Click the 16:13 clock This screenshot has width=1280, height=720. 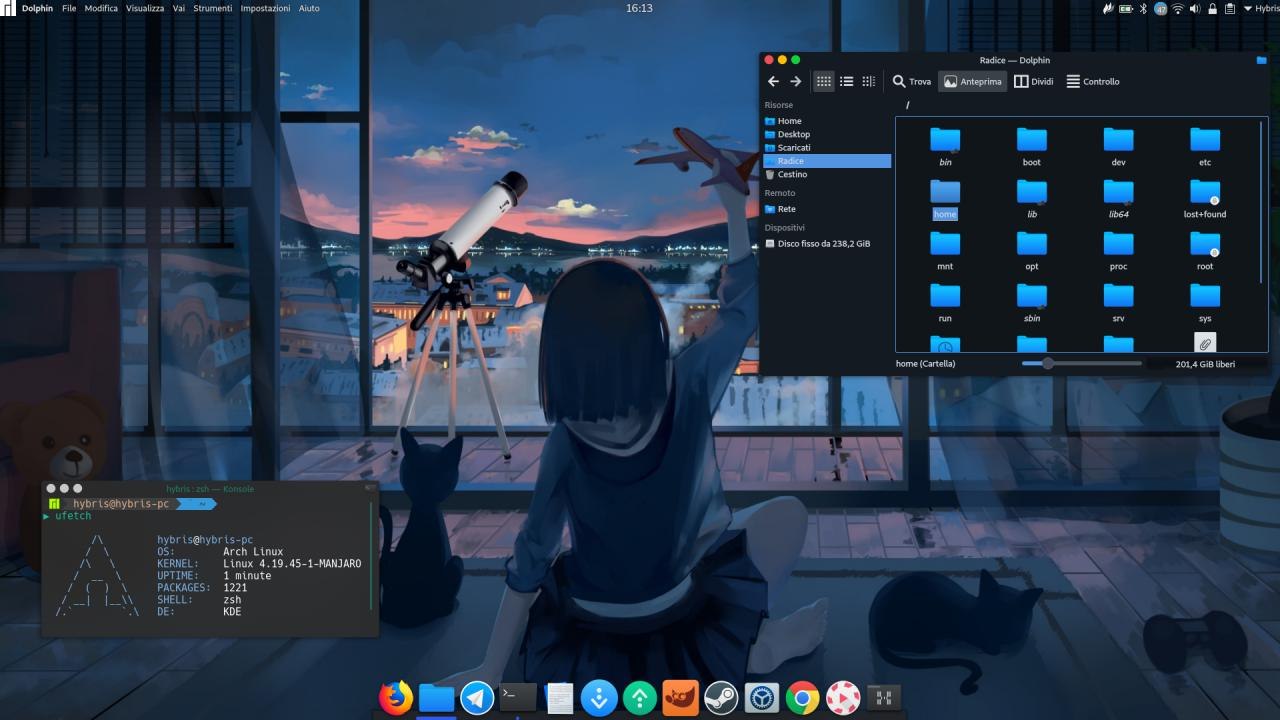pos(639,8)
